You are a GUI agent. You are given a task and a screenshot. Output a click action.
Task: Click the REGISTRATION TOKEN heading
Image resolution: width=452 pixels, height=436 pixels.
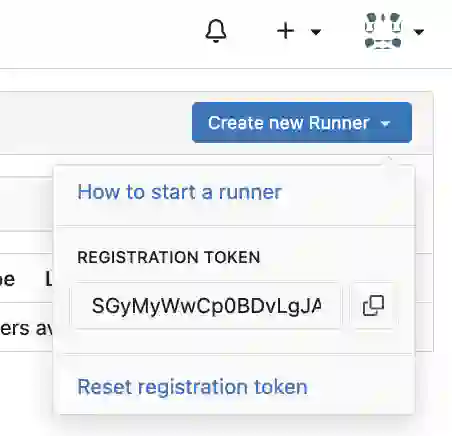(x=169, y=257)
